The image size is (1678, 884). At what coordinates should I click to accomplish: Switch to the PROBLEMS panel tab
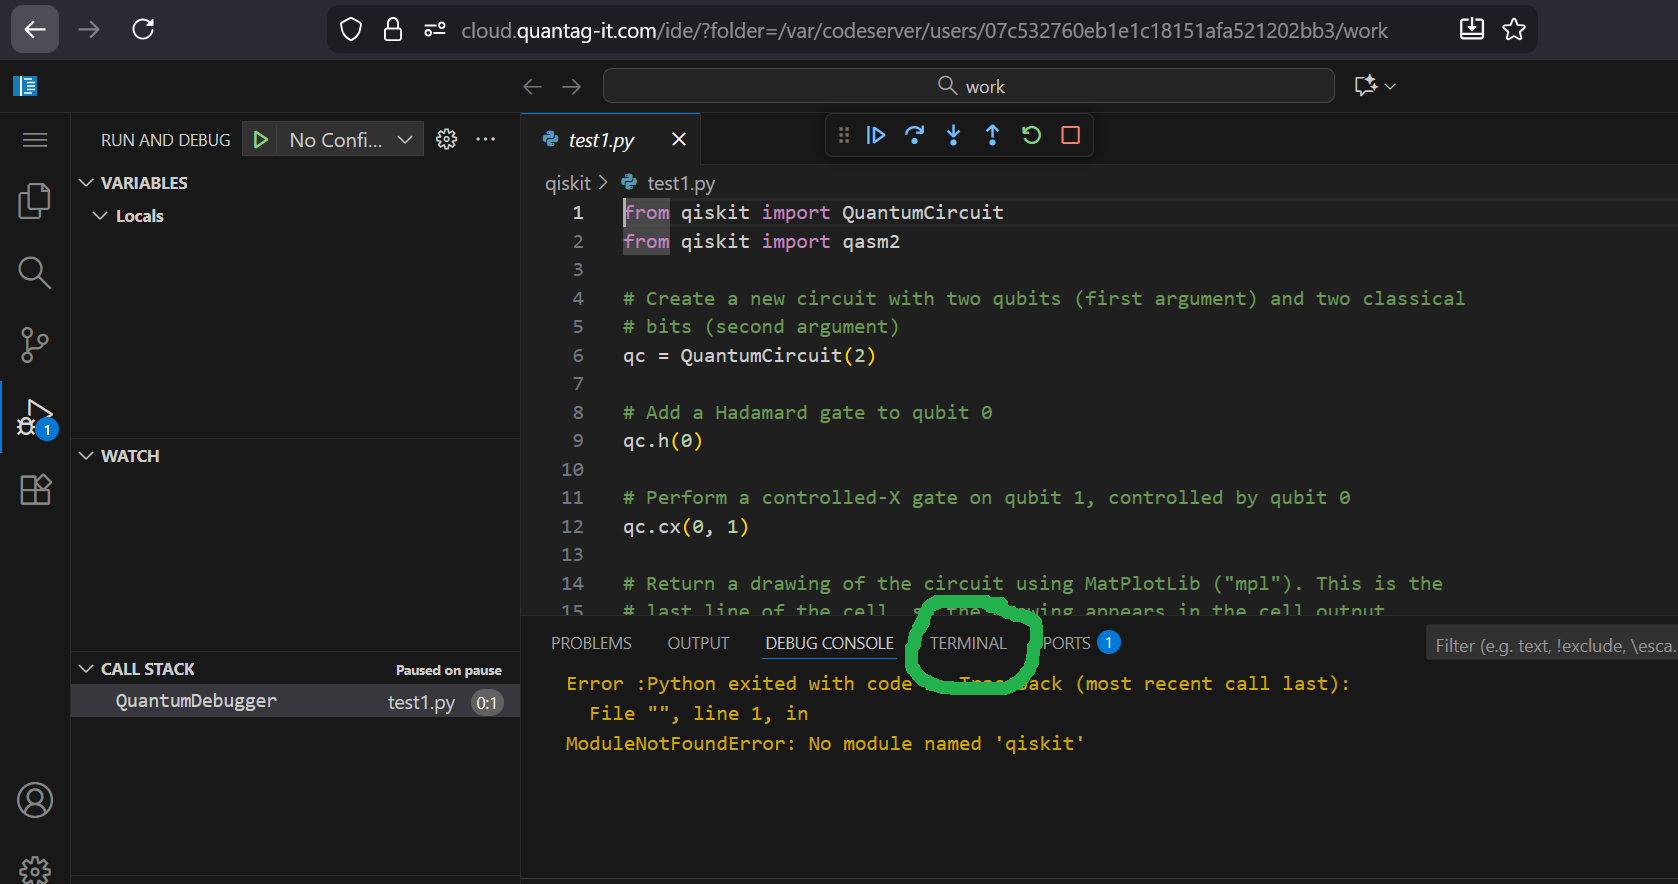[x=591, y=643]
